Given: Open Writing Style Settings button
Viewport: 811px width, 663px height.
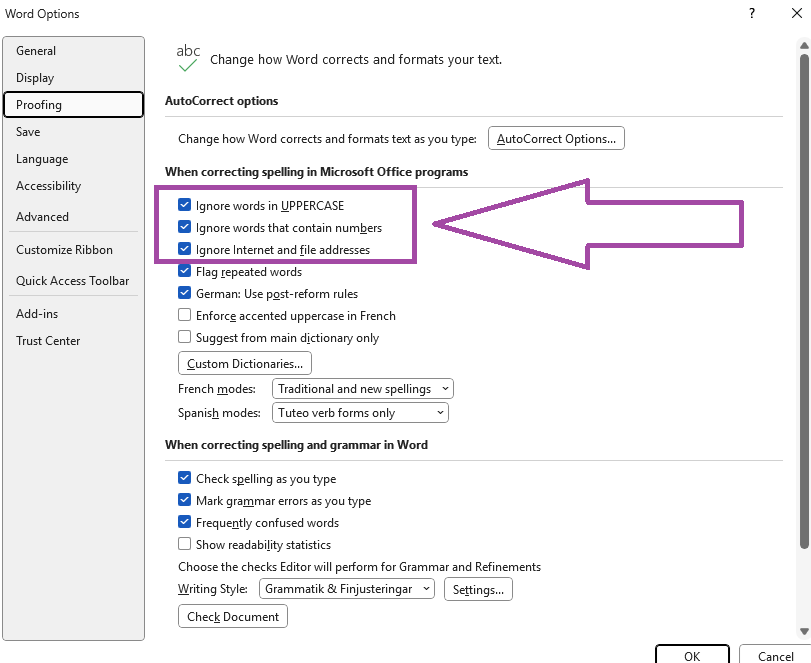Looking at the screenshot, I should 478,590.
